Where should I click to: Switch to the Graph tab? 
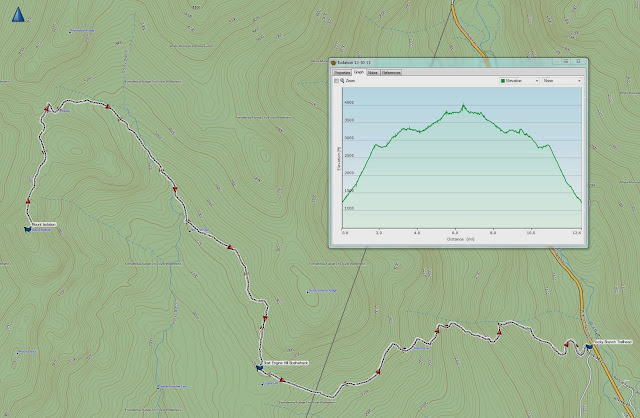click(x=359, y=72)
